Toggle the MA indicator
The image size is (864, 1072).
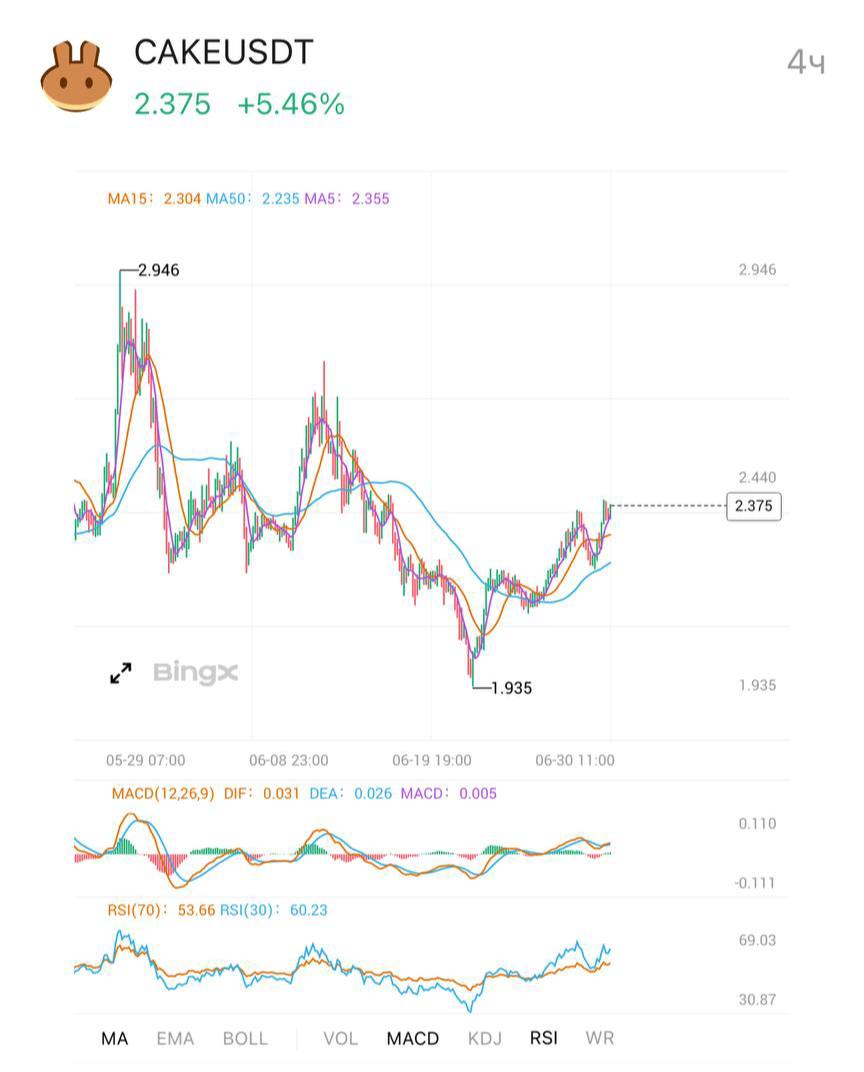(115, 1038)
